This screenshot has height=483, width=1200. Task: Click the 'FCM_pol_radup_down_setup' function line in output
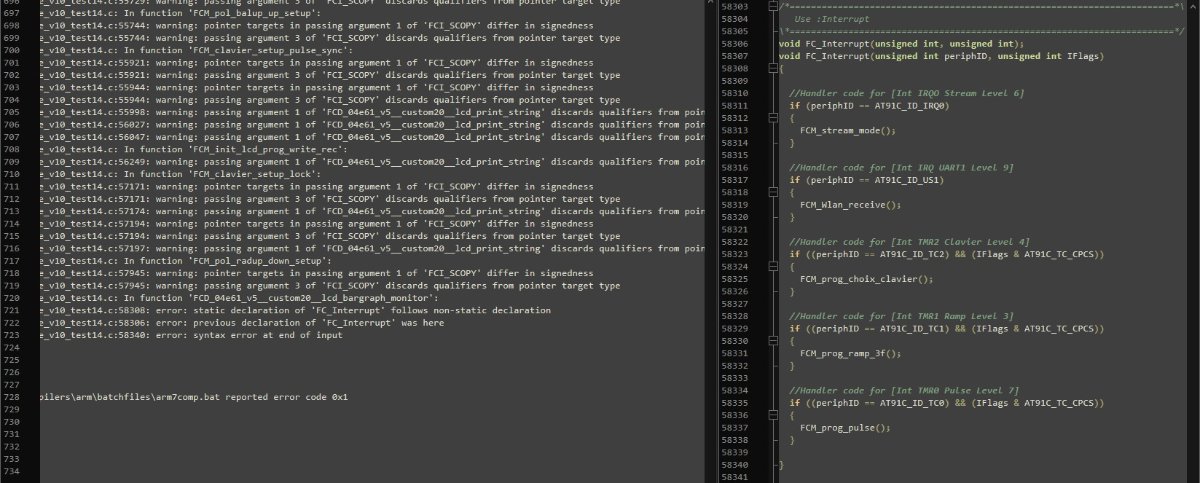[185, 261]
